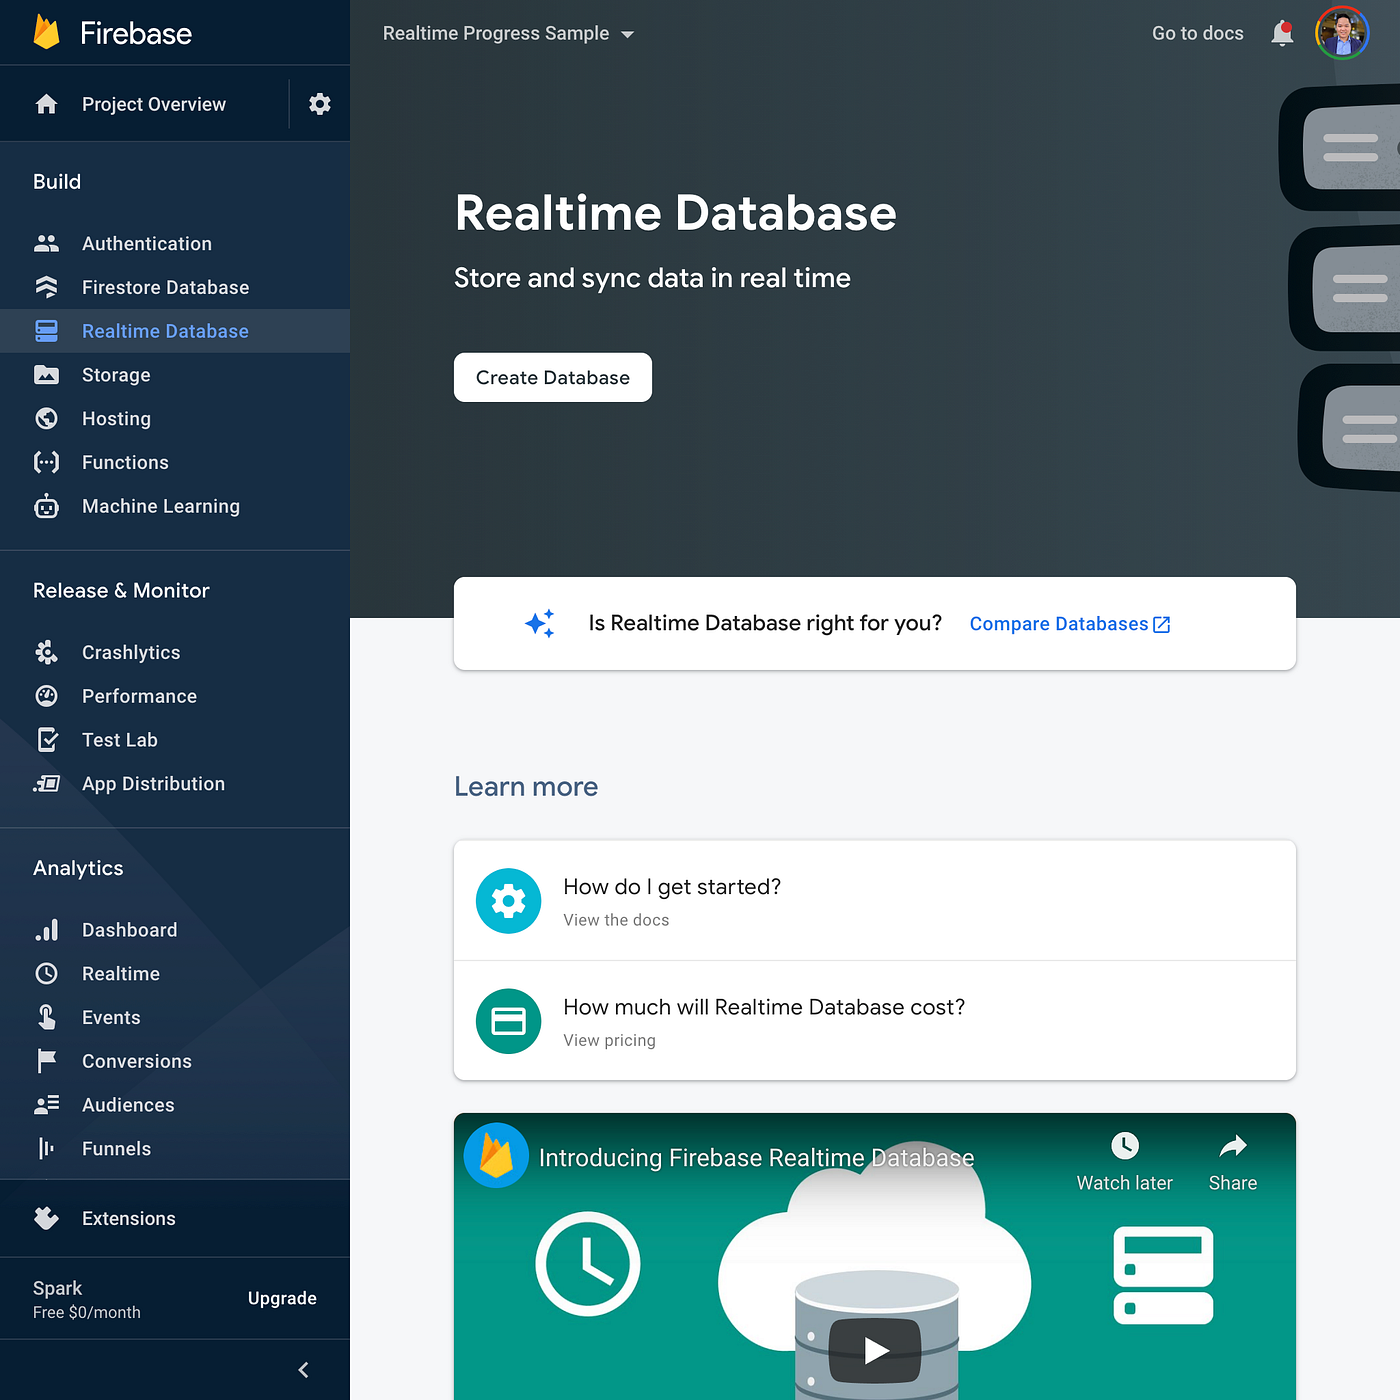Open Storage from the sidebar
The width and height of the screenshot is (1400, 1400).
click(116, 374)
